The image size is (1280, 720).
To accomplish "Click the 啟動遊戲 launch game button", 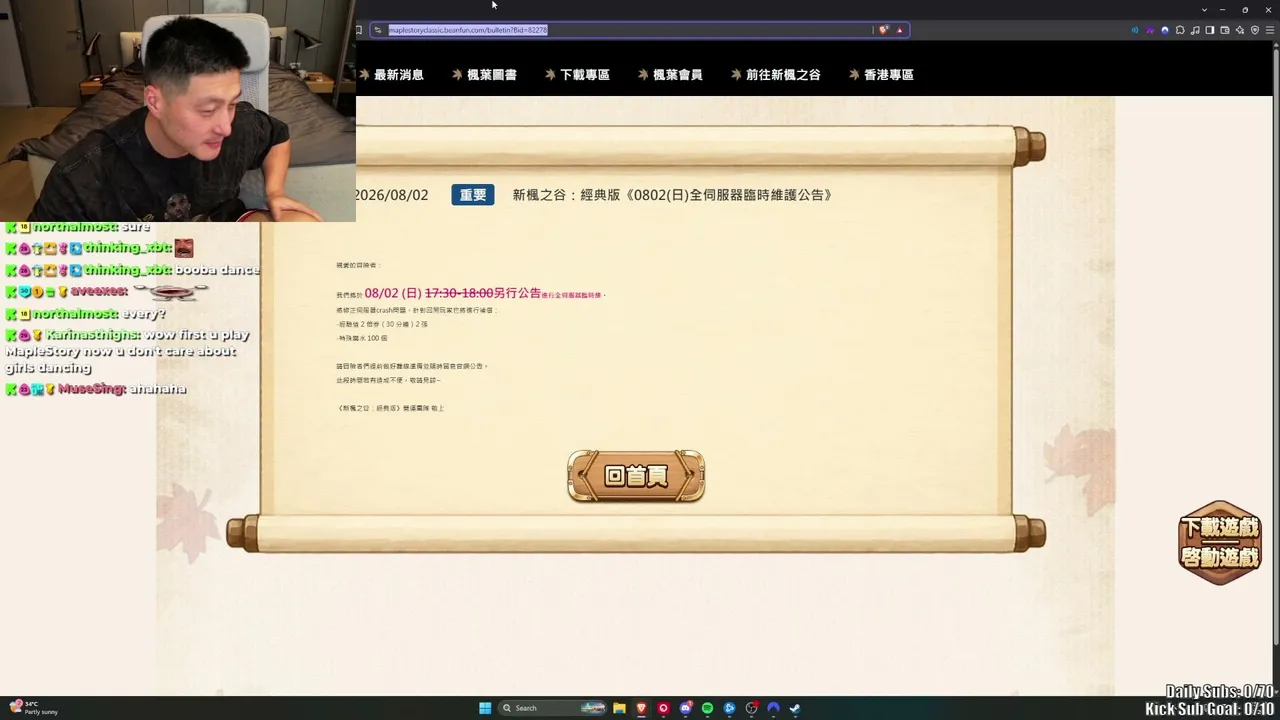I will (x=1219, y=557).
